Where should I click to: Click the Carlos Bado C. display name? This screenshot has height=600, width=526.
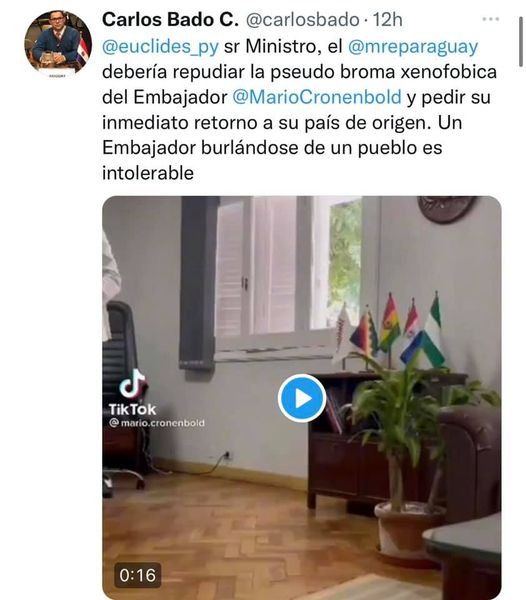point(170,20)
